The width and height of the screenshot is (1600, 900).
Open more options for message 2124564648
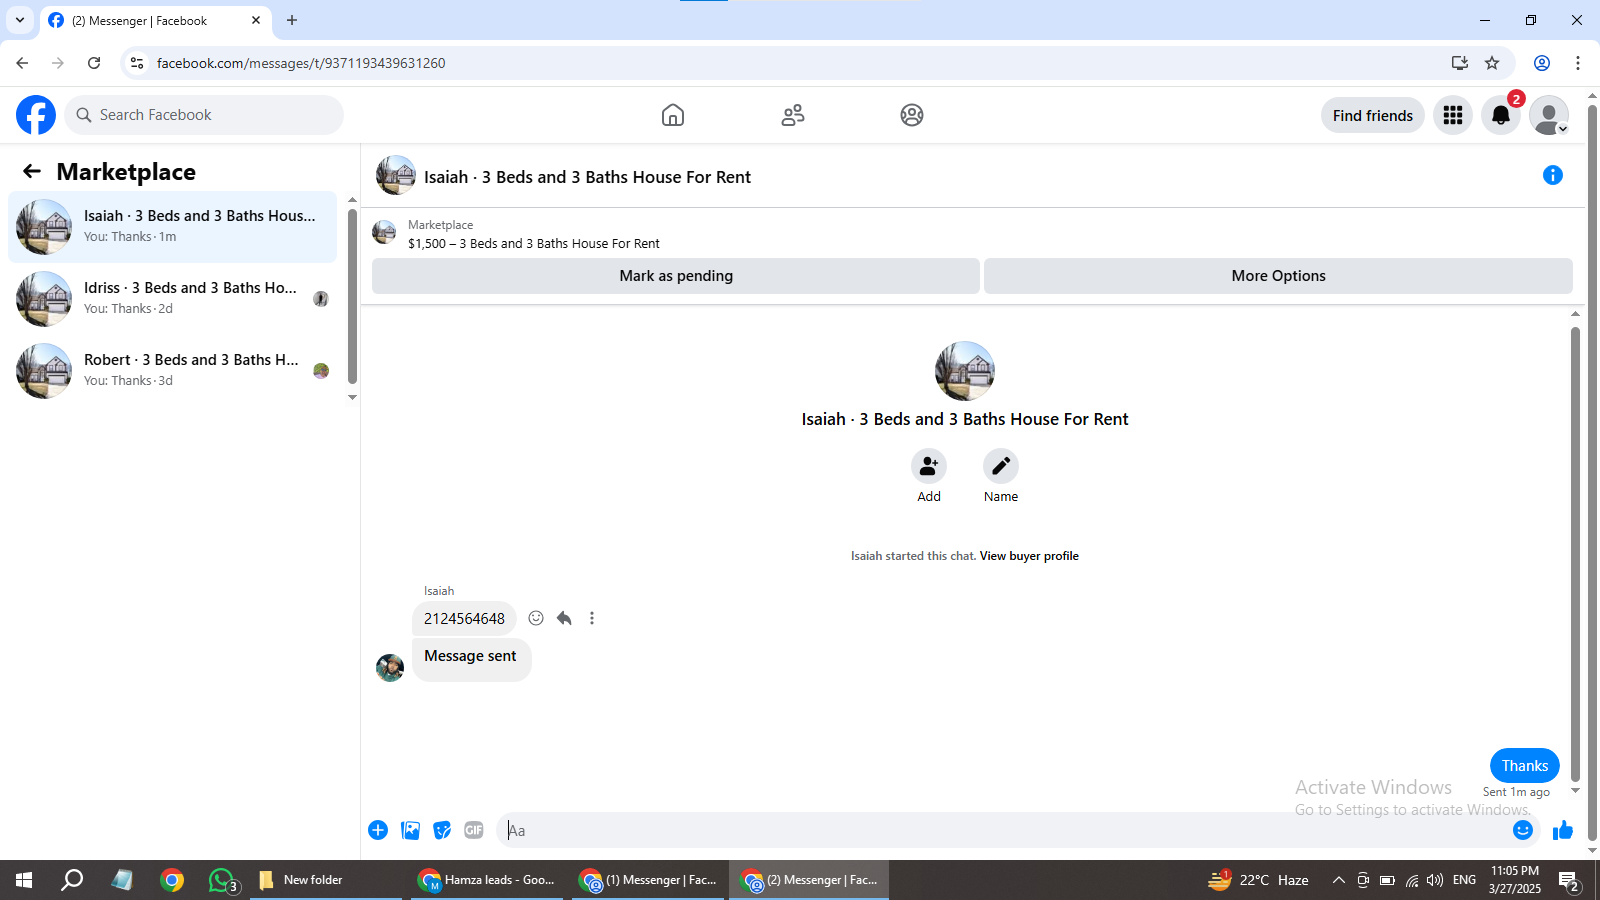[x=592, y=618]
